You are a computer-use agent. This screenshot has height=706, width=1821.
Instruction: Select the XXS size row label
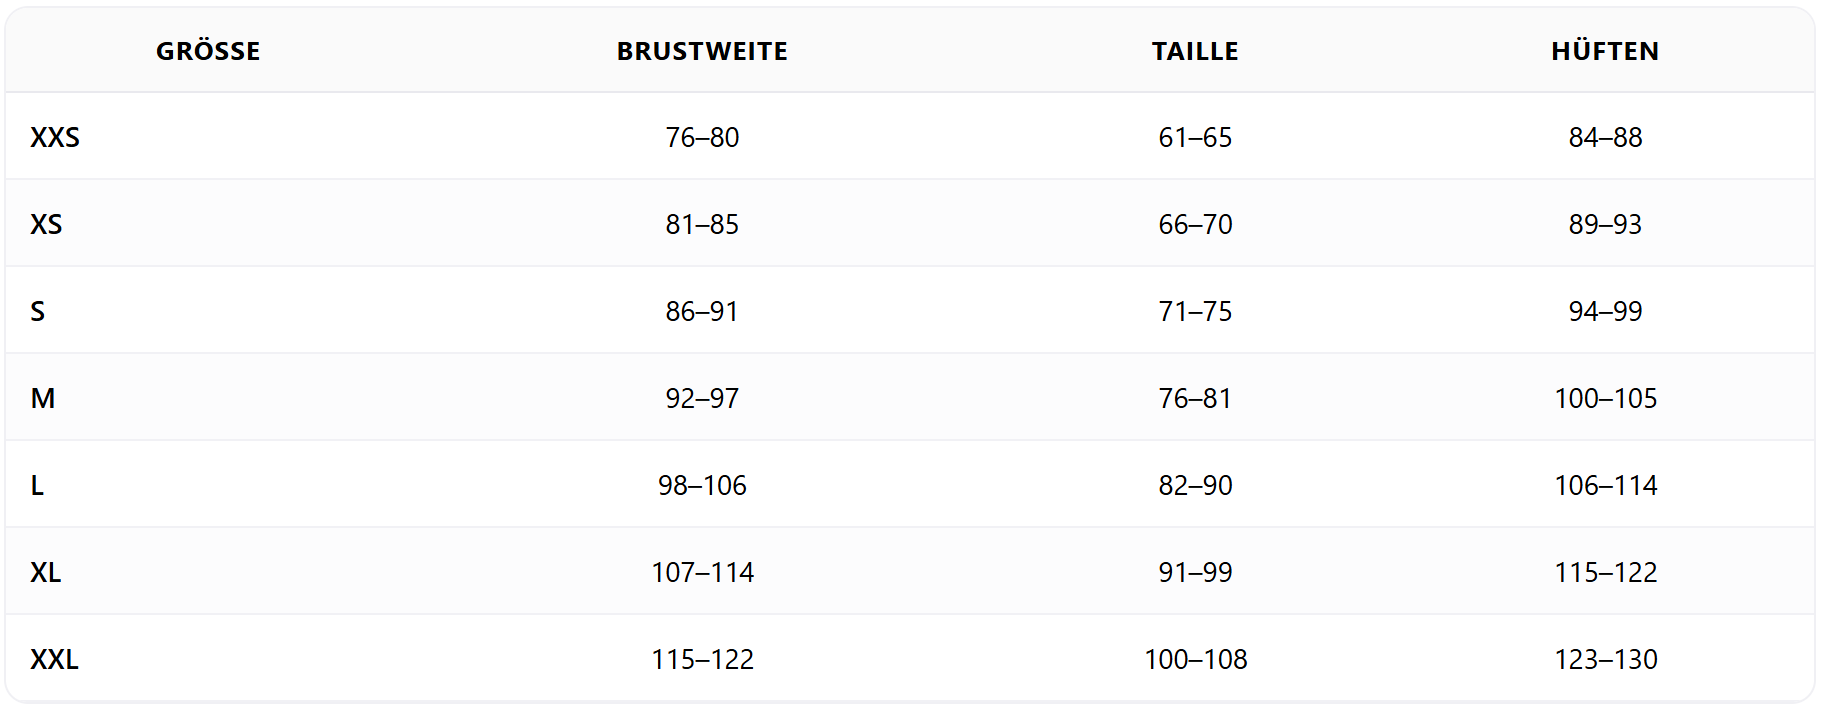click(x=55, y=137)
